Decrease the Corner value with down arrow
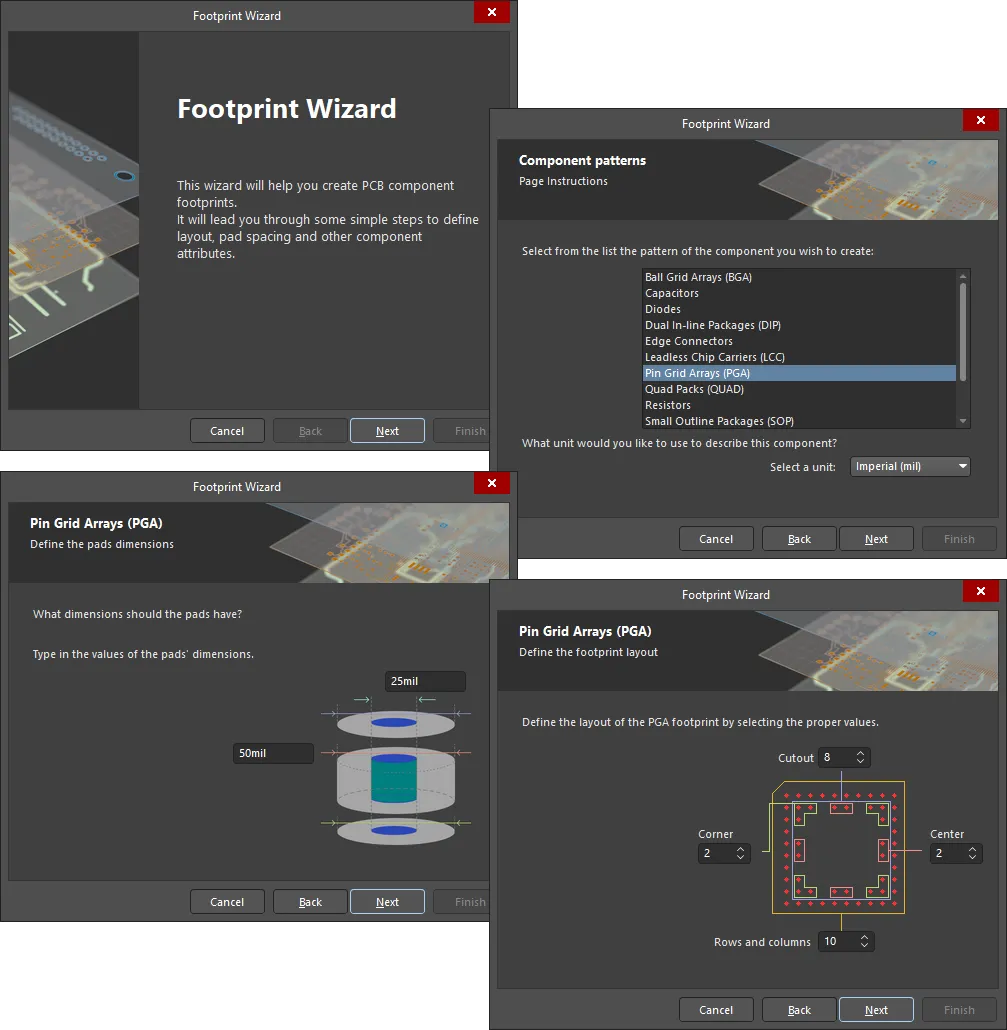Screen dimensions: 1007x1030 pos(741,858)
